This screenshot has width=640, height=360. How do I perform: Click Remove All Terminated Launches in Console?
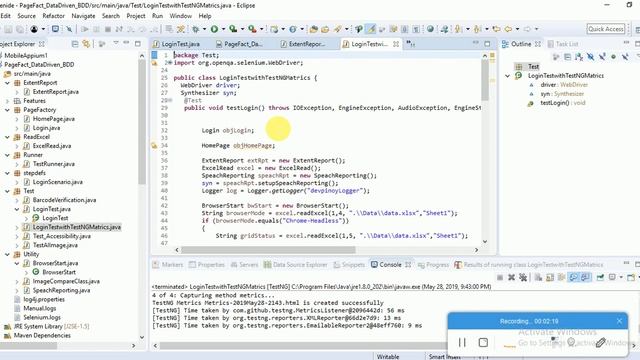point(523,277)
